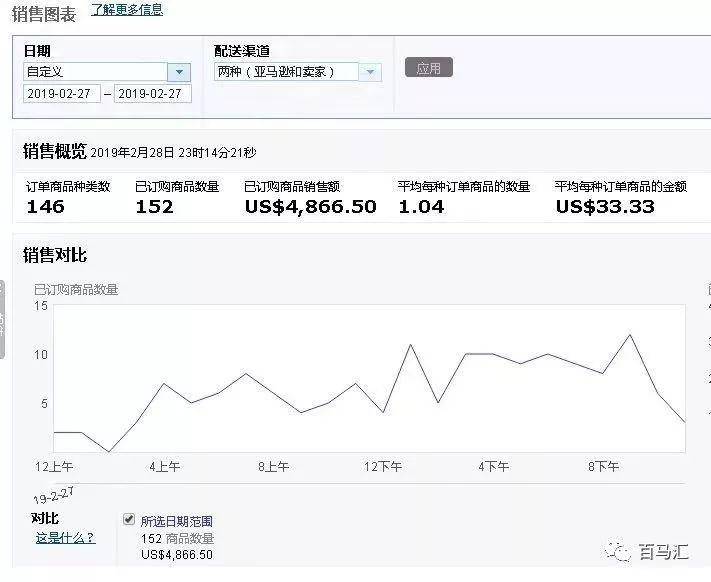711x582 pixels.
Task: Click the WeChat logo in the watermark
Action: [620, 552]
